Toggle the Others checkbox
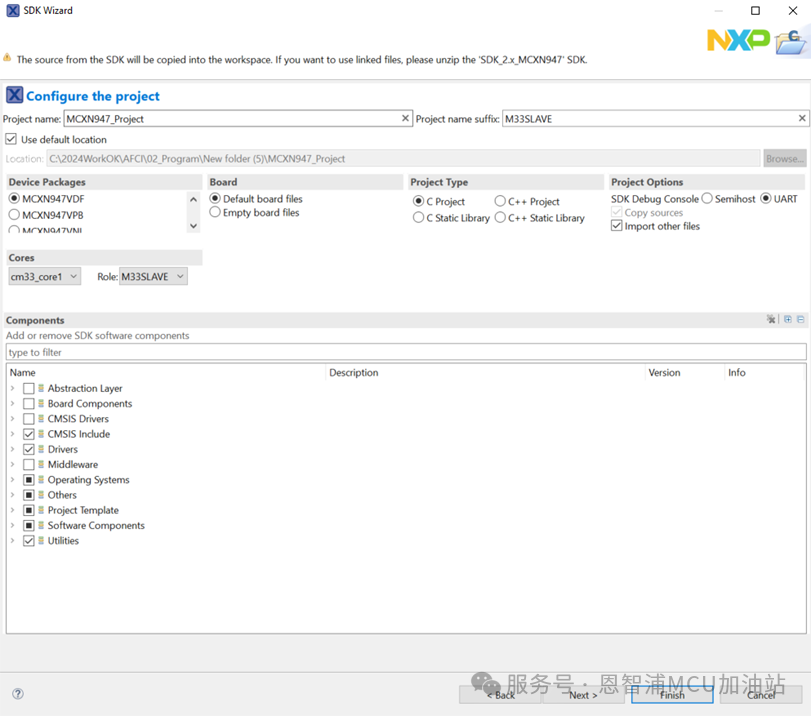 click(29, 495)
